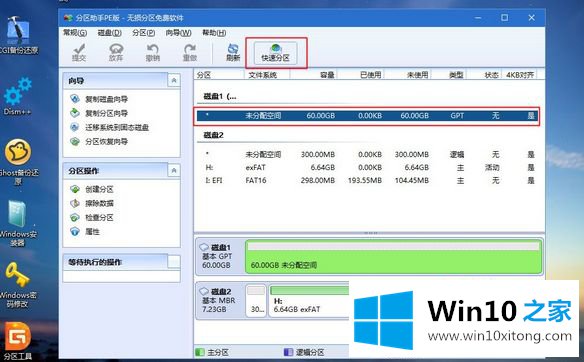Click the 磁盘1 group header in list
Screen dimensions: 584x362
tap(220, 96)
